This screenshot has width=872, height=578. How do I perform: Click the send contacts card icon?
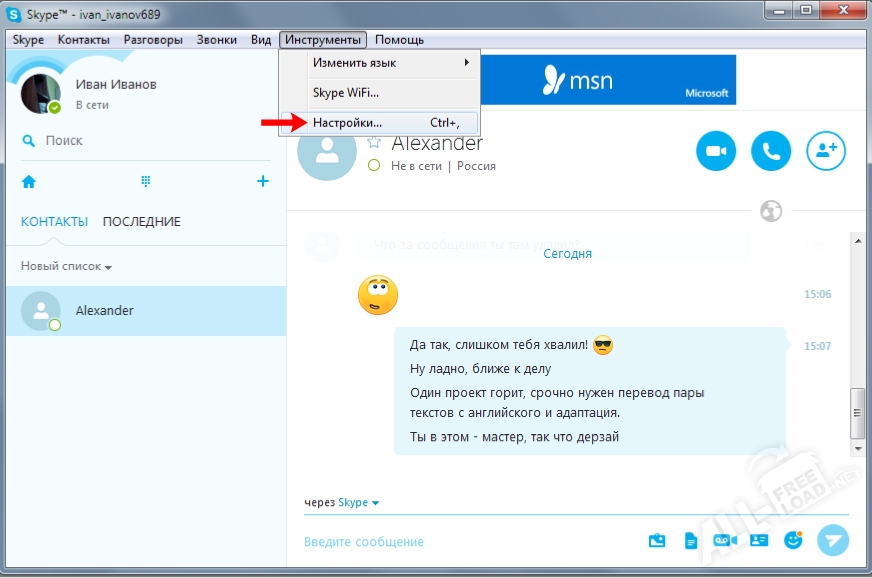[759, 540]
